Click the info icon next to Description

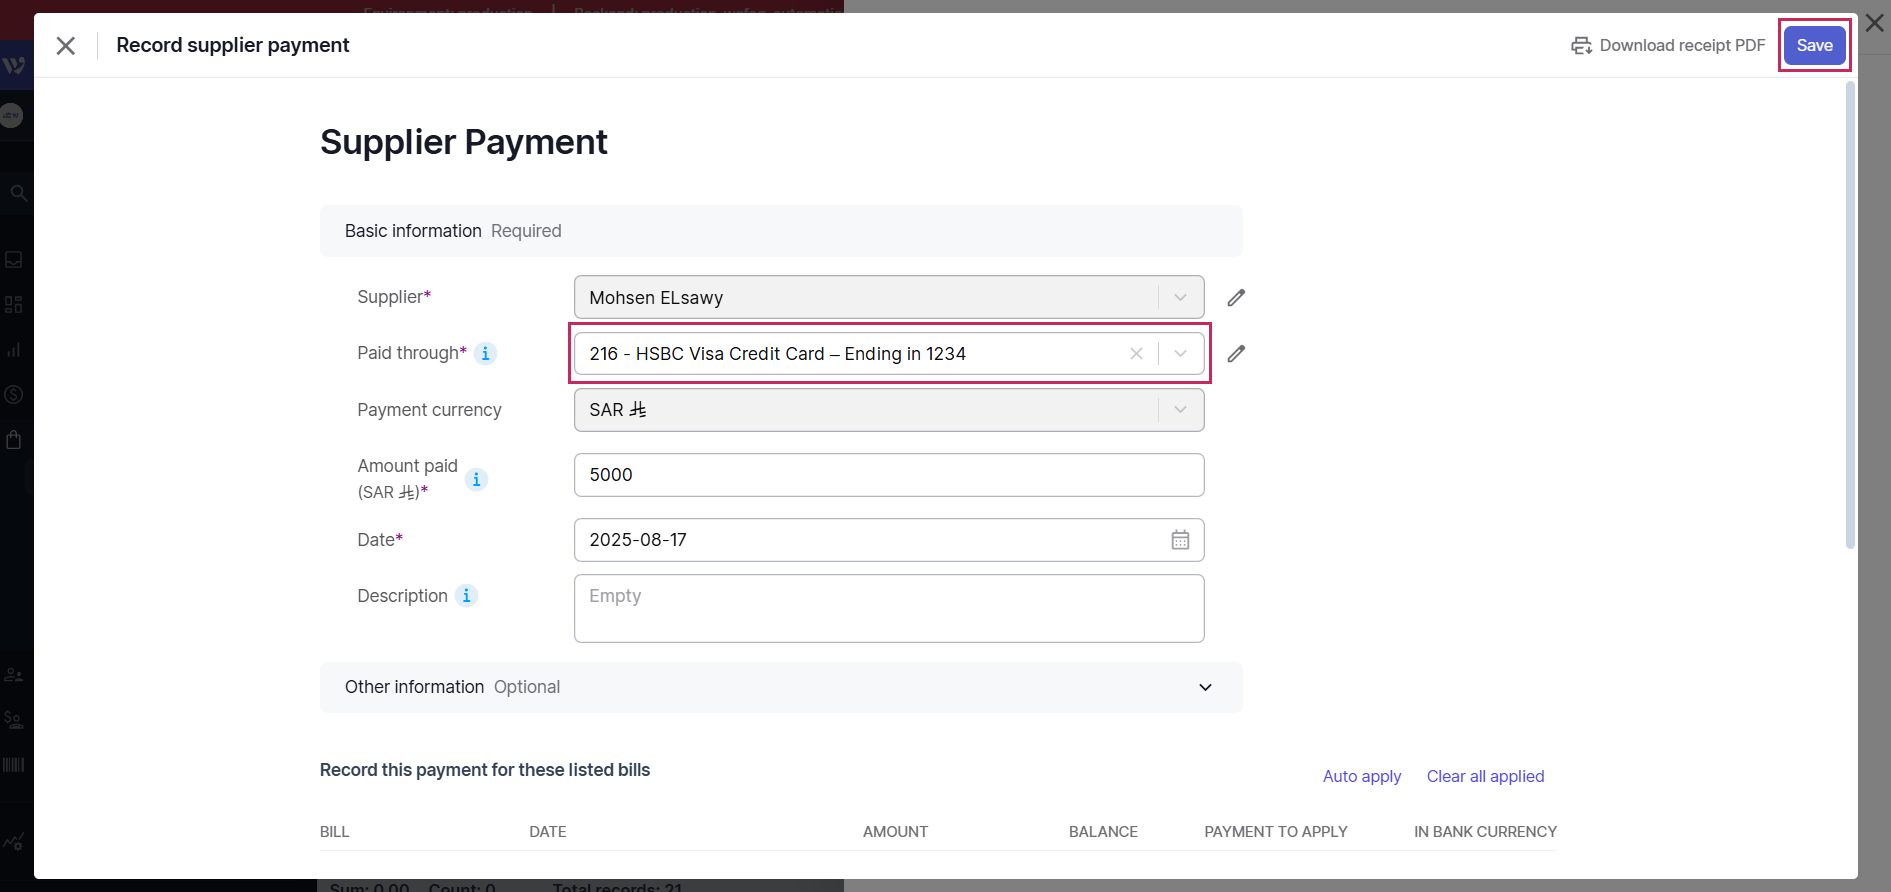pyautogui.click(x=466, y=596)
